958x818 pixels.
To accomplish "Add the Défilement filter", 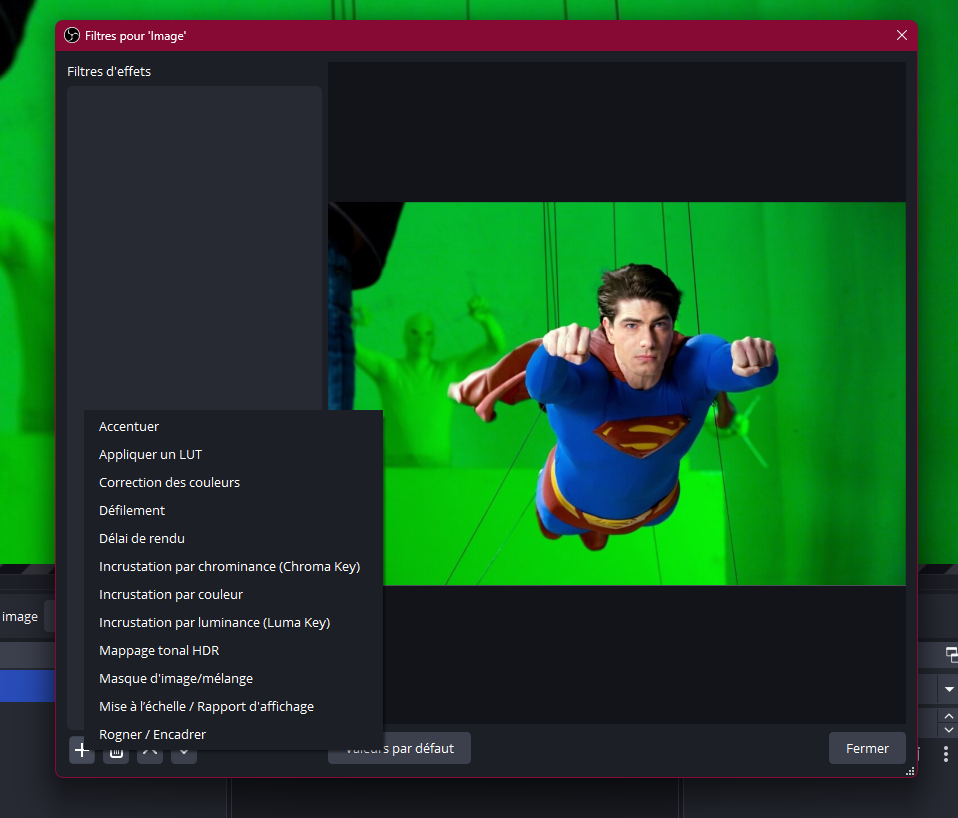I will tap(233, 511).
